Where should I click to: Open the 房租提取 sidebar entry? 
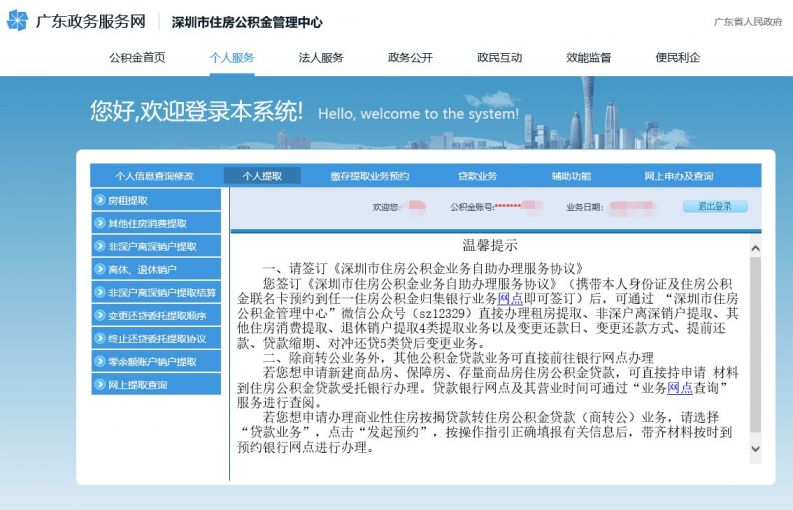coord(156,200)
